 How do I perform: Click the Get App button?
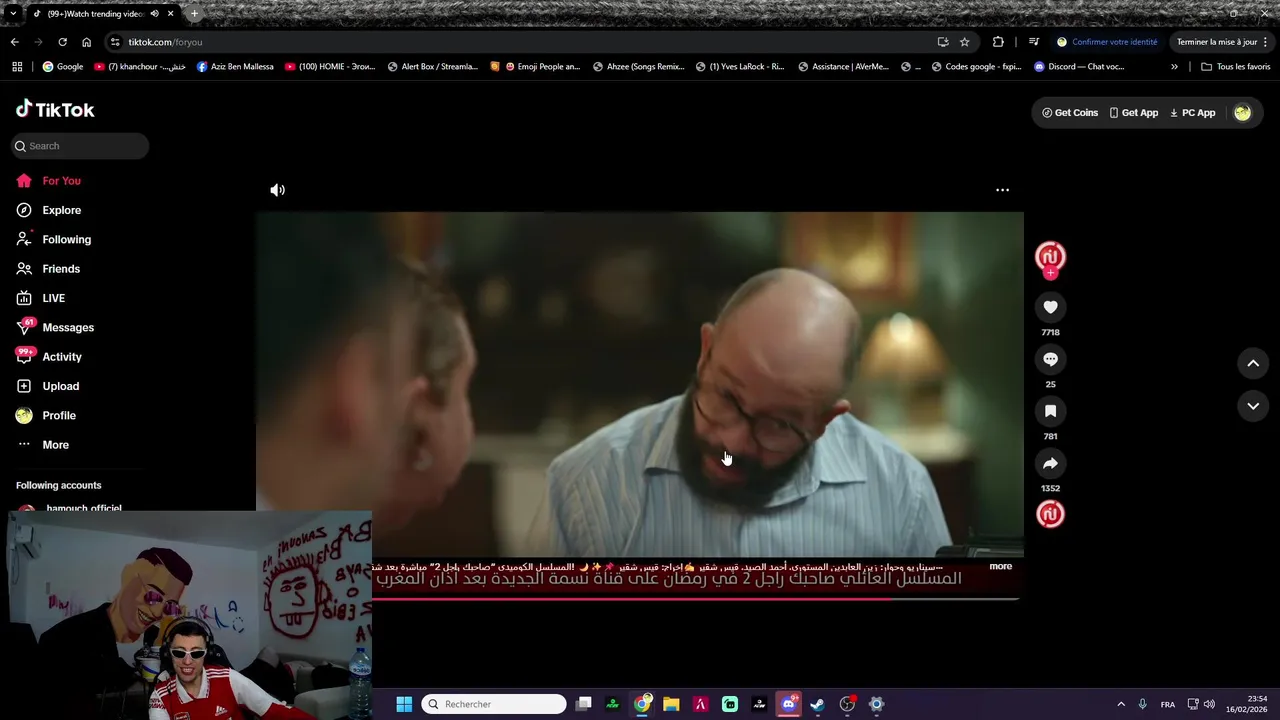click(1134, 113)
